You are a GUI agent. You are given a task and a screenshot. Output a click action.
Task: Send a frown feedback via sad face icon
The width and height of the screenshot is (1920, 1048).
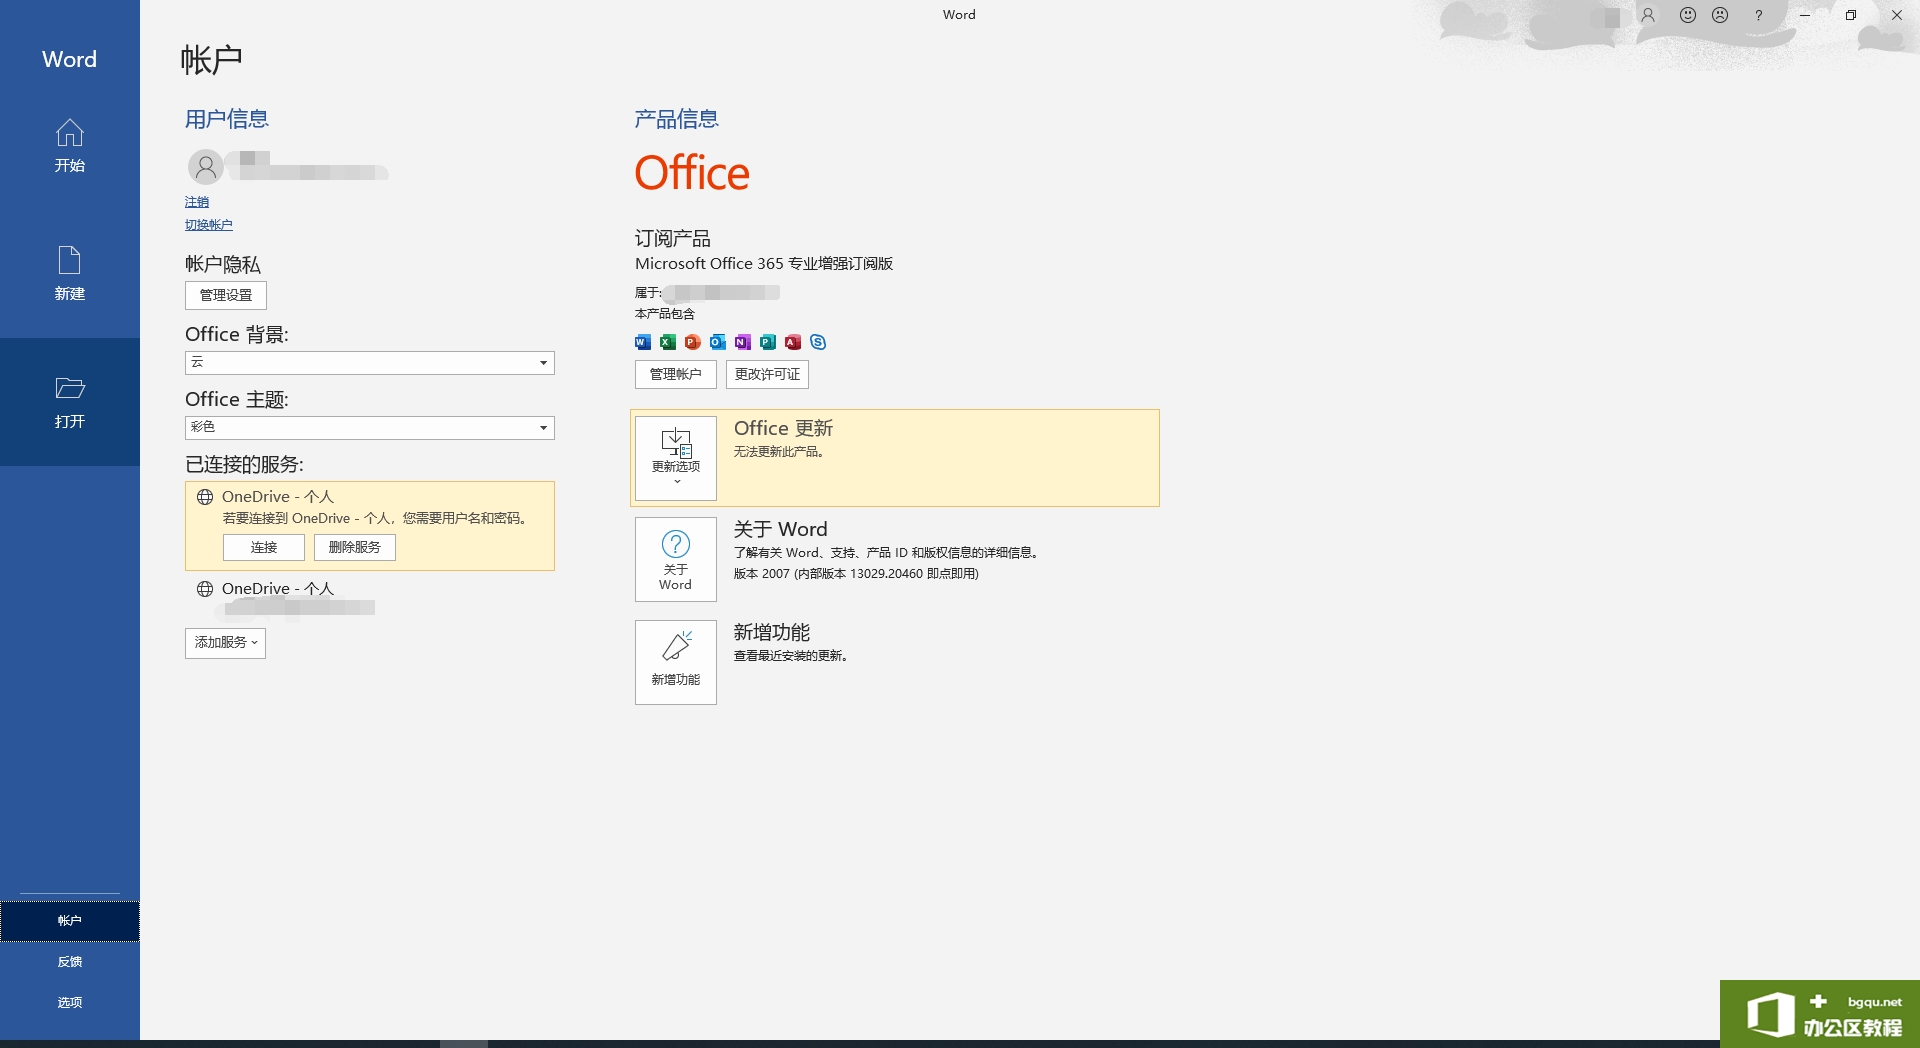click(1720, 15)
